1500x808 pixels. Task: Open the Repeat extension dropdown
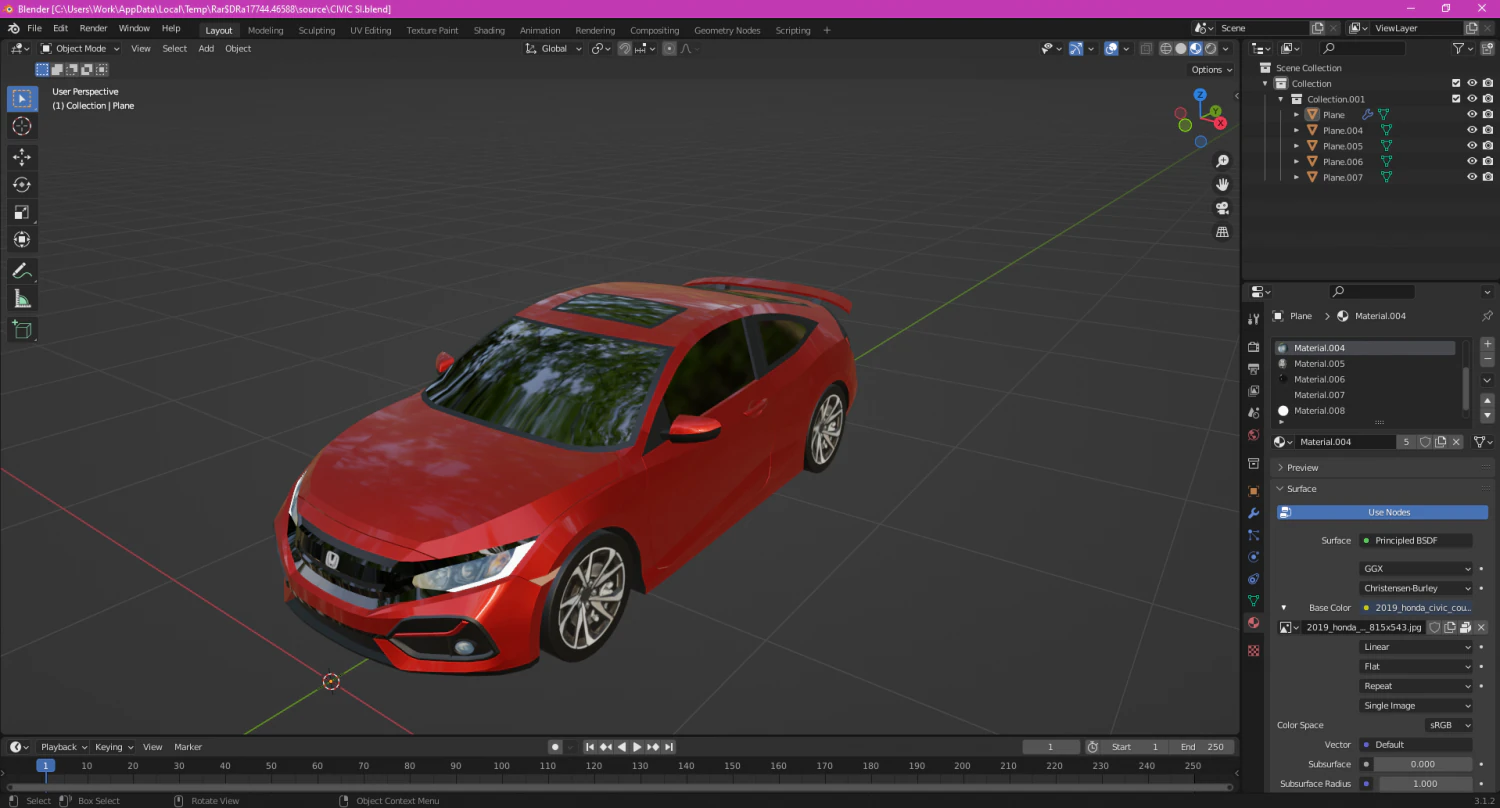point(1416,686)
